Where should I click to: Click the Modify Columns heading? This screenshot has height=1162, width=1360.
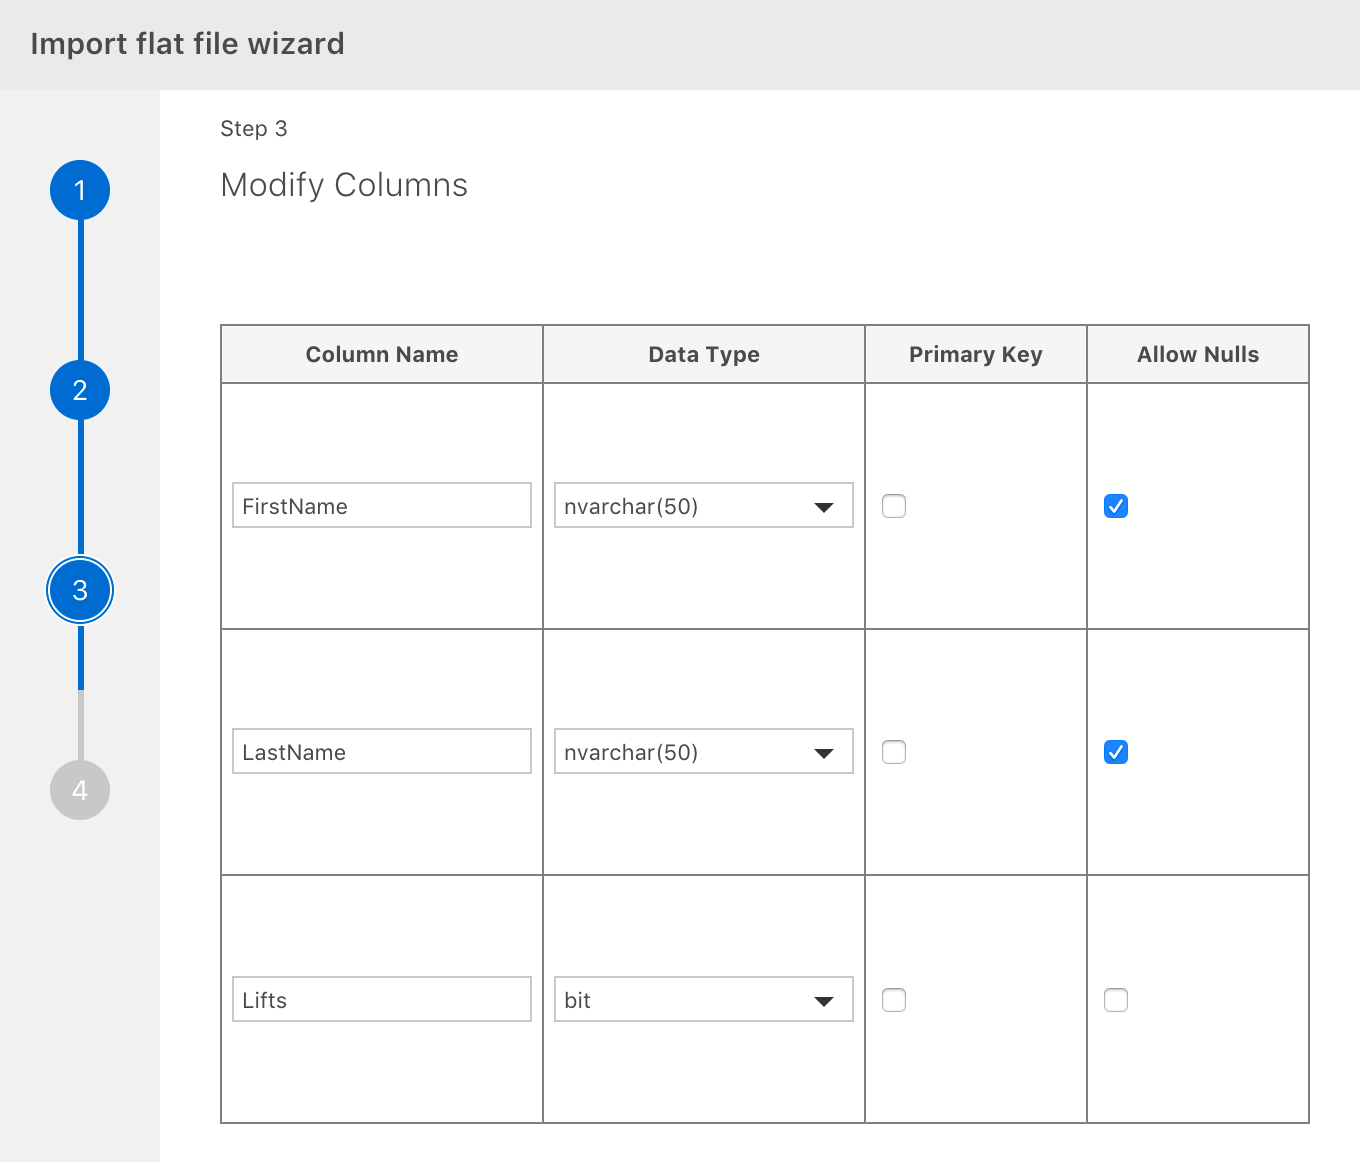(344, 185)
